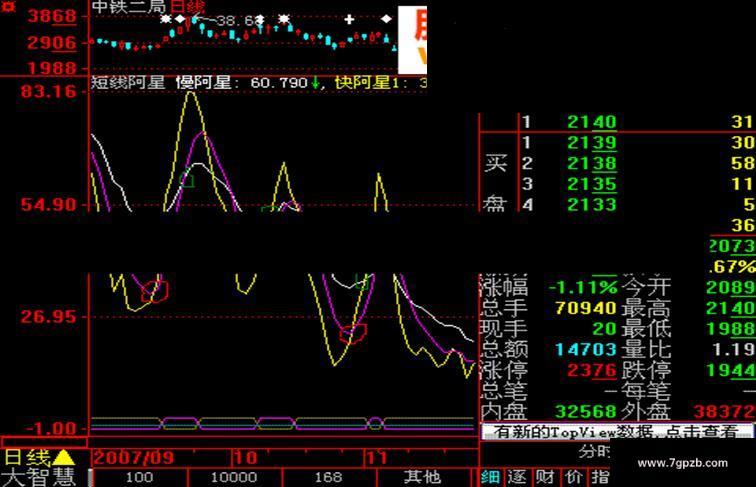Screen dimensions: 756x487
Task: Click the 中铁二局 stock name title
Action: coord(129,7)
